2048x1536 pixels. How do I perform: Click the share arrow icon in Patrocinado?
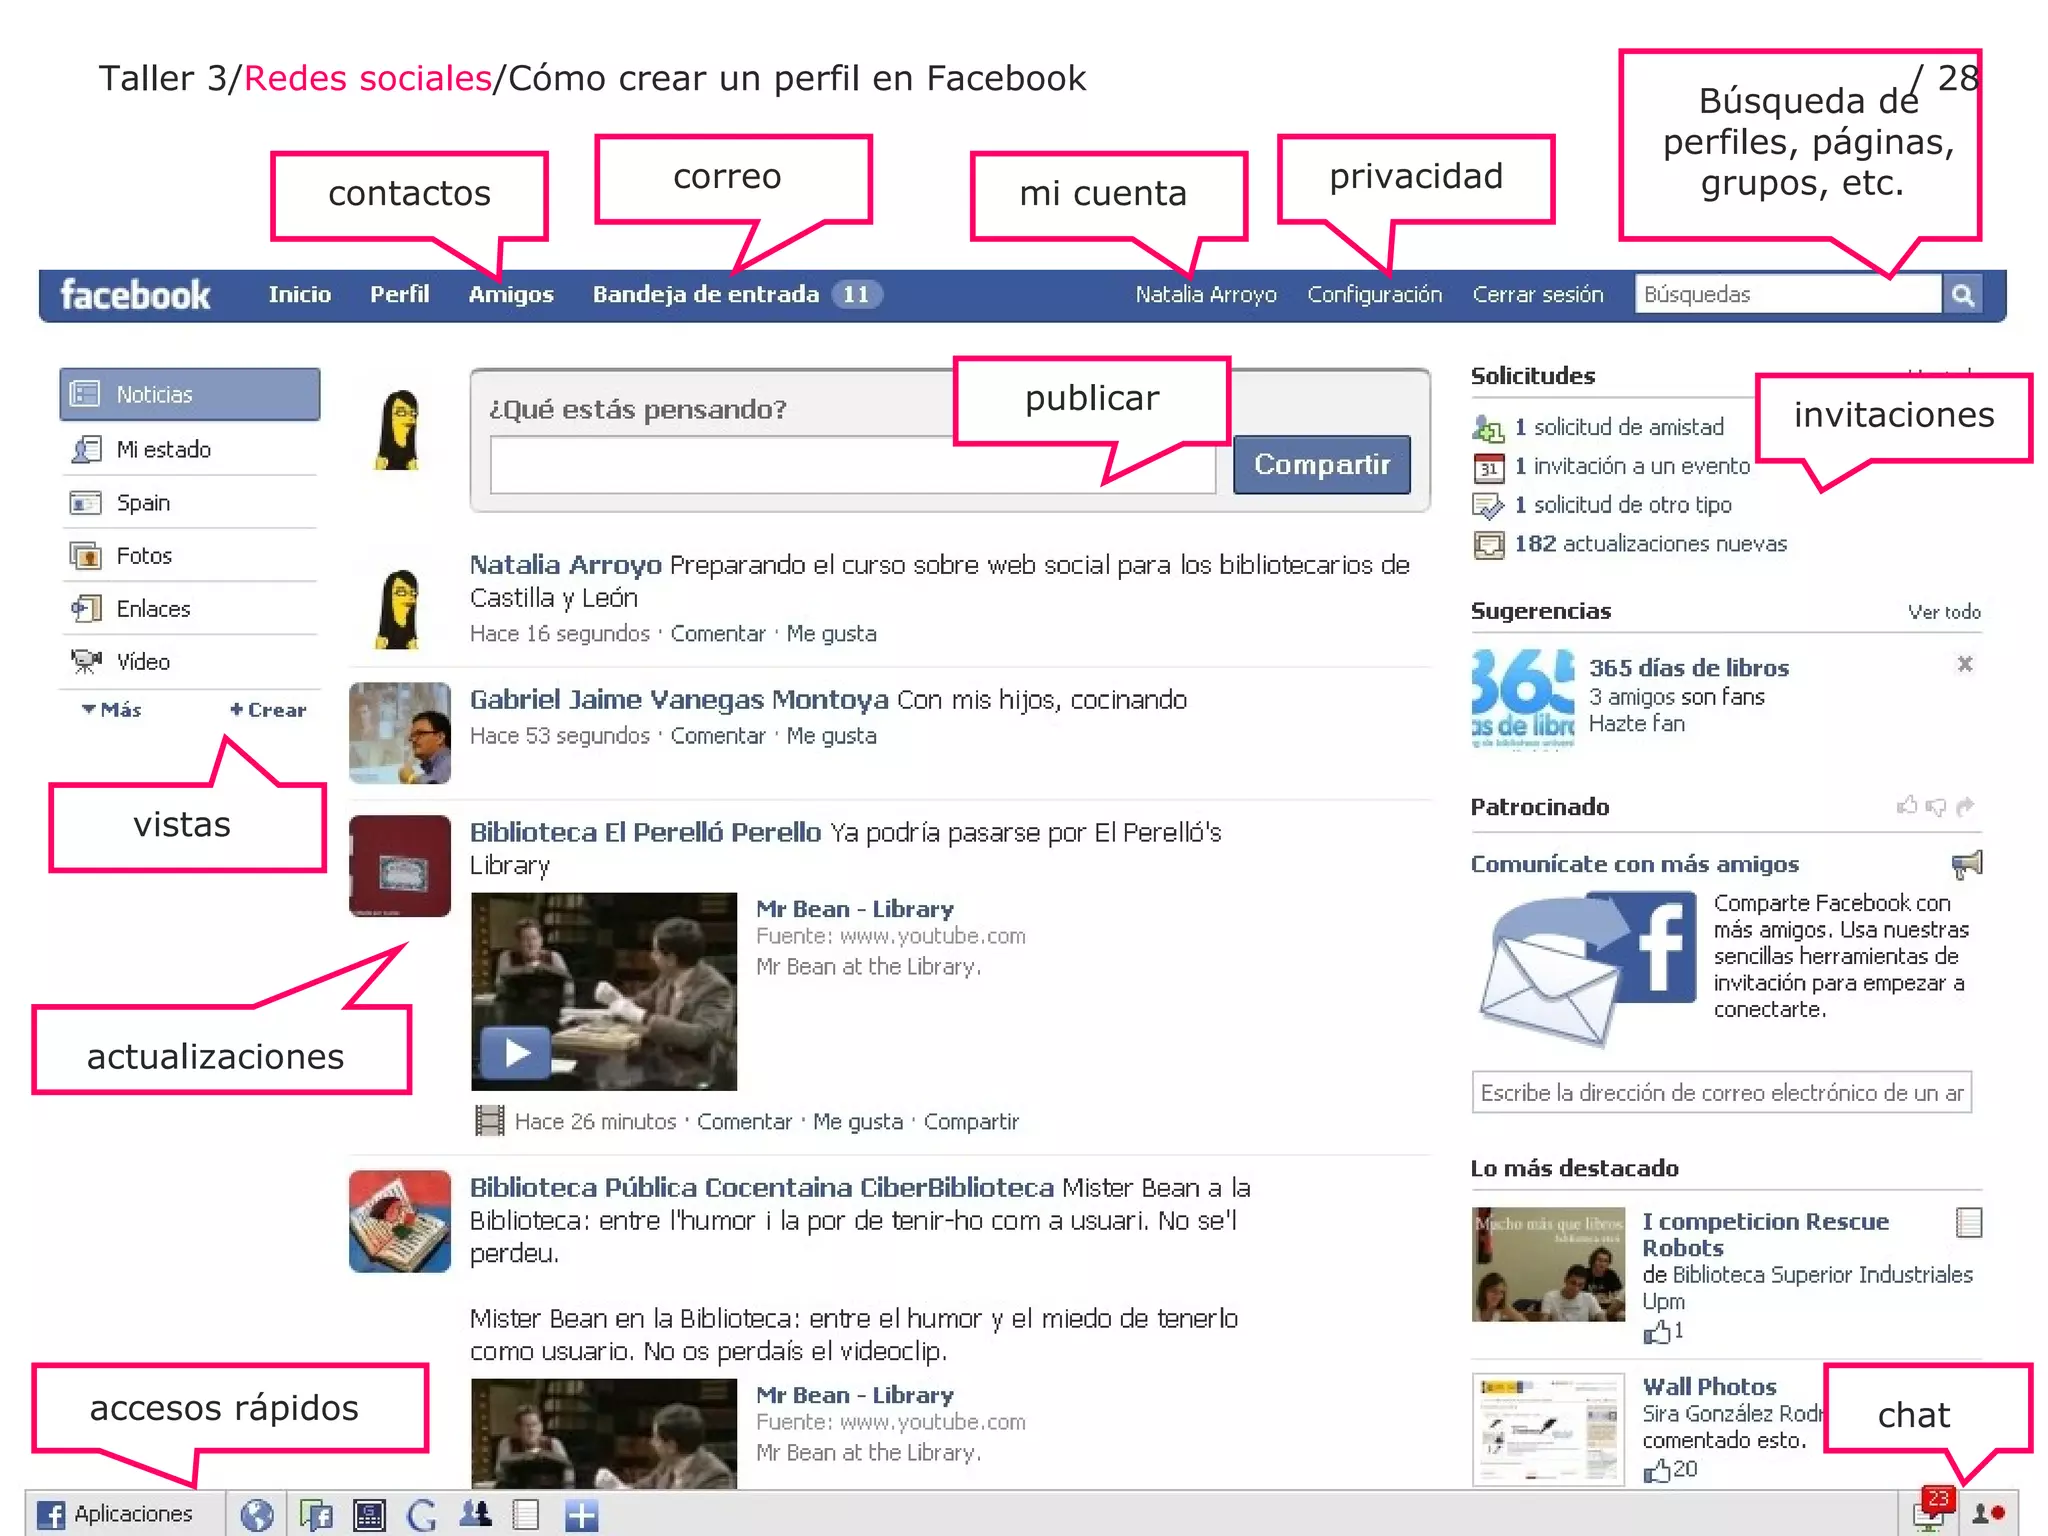point(1966,806)
